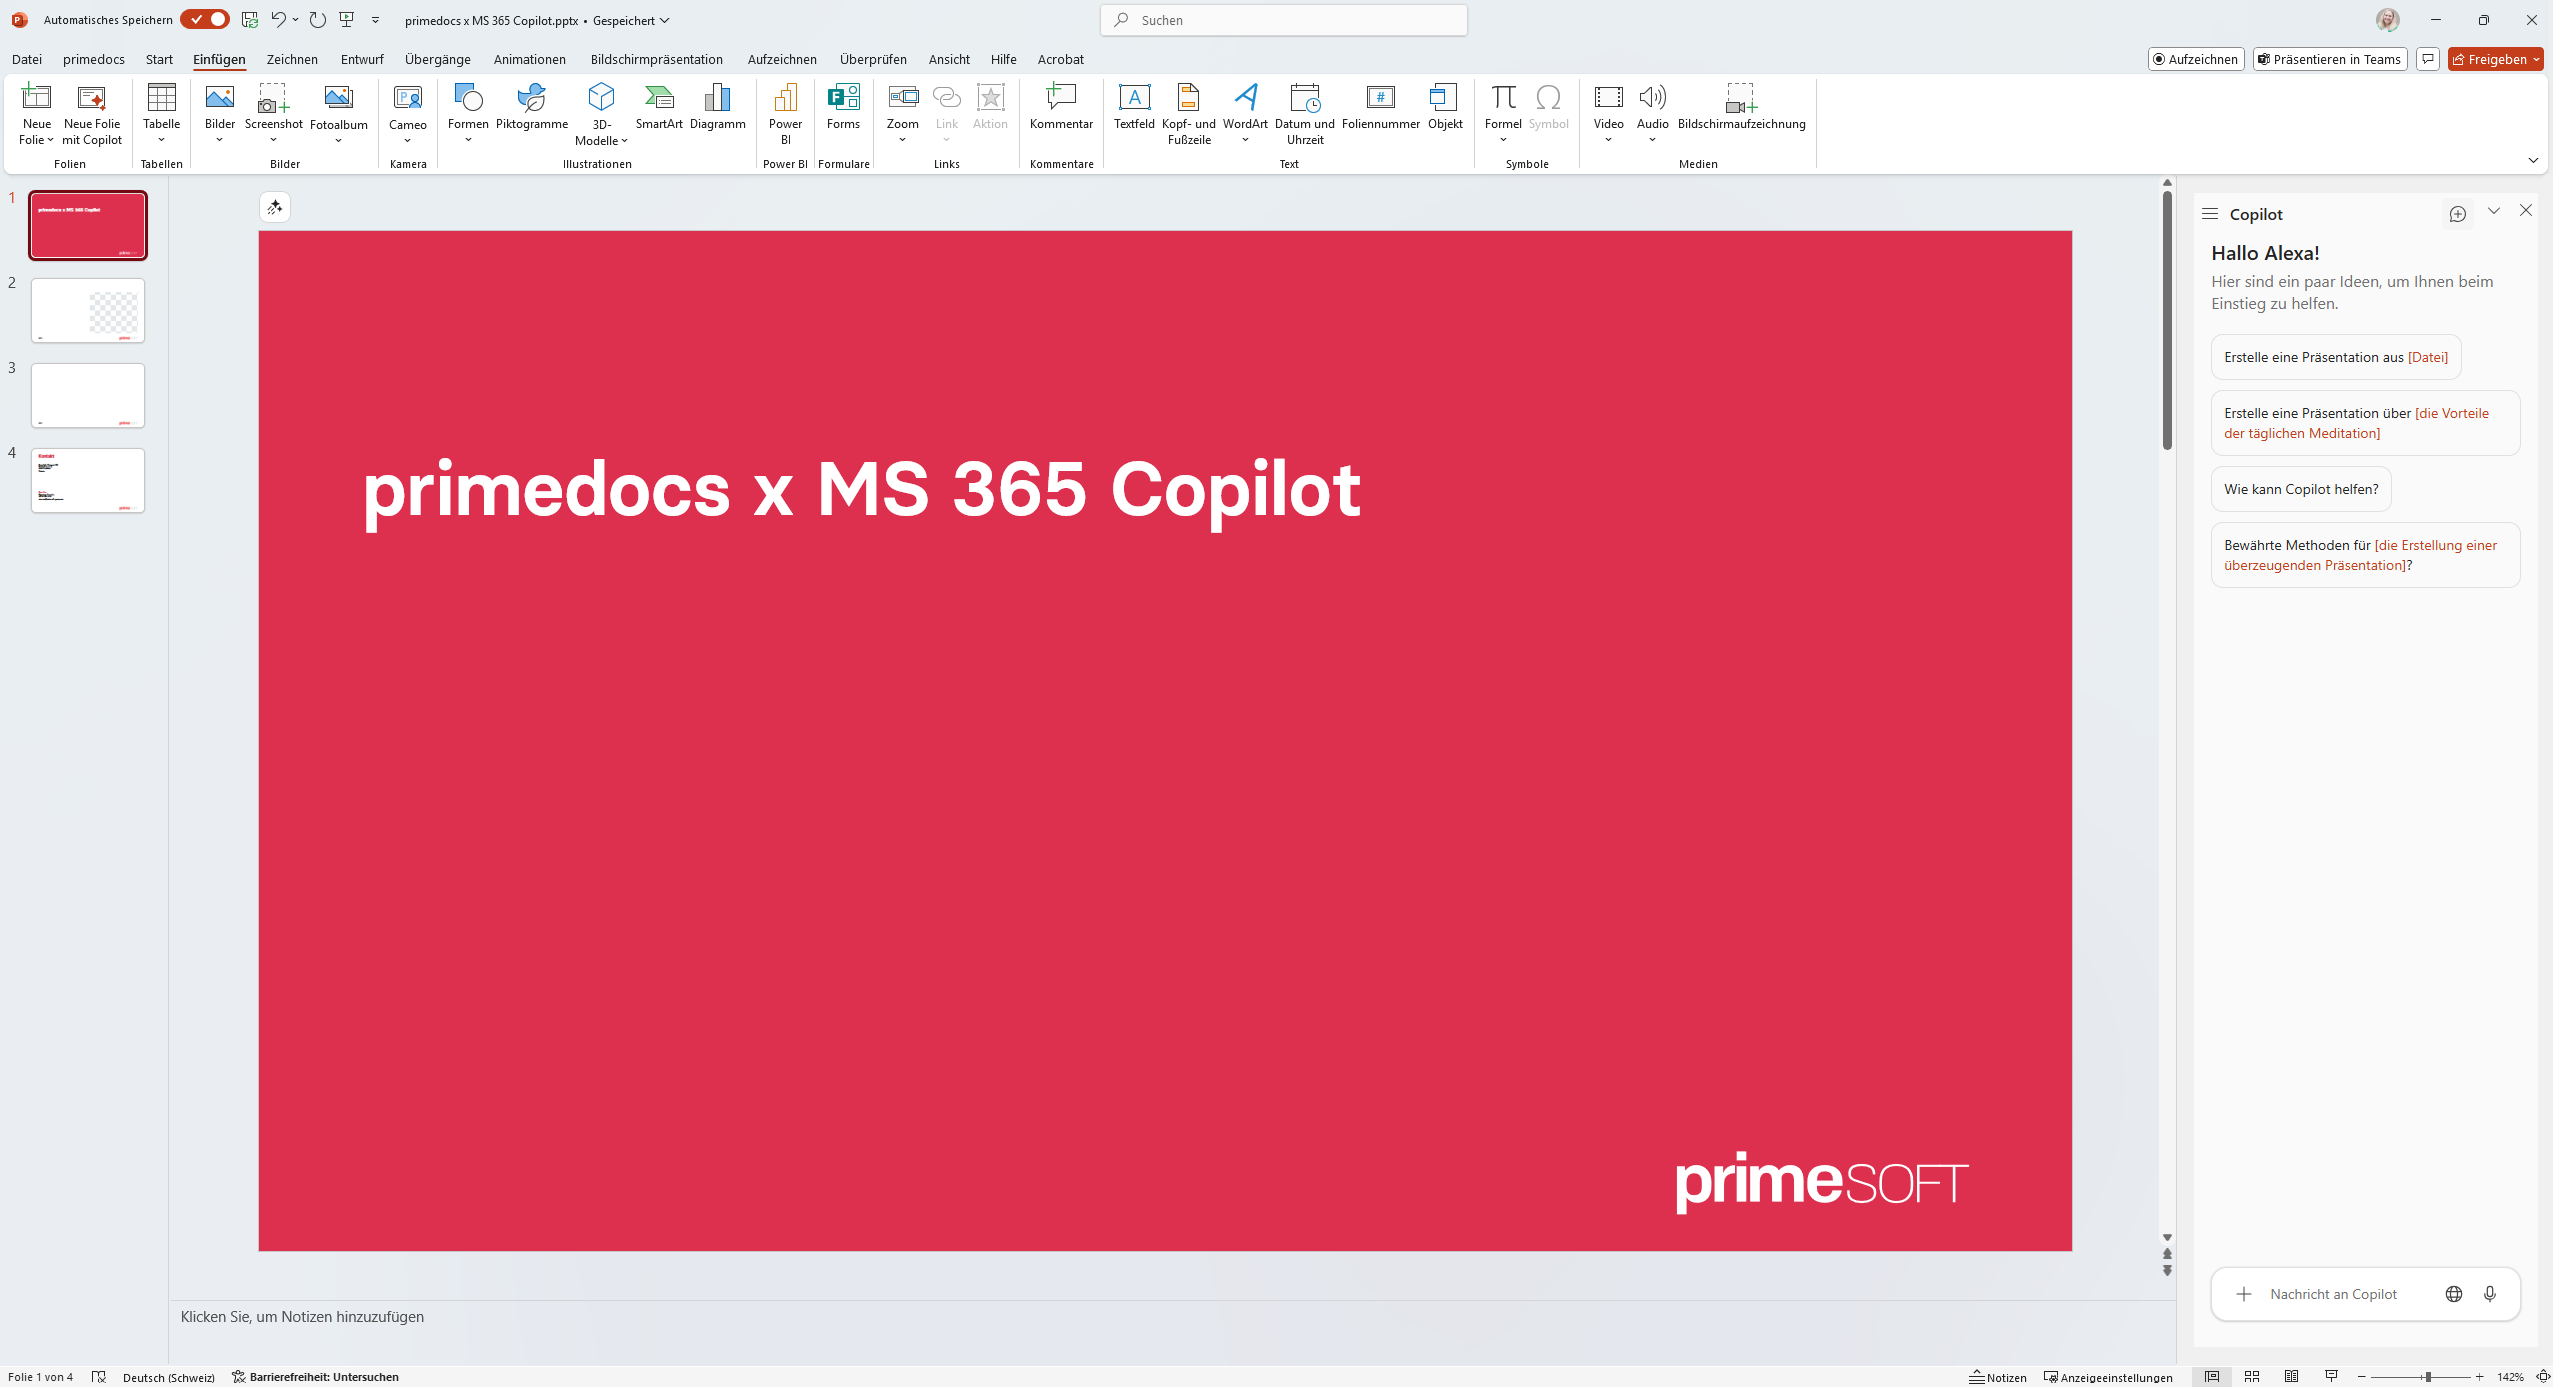This screenshot has width=2553, height=1387.
Task: Open the Animationen ribbon tab
Action: pos(529,59)
